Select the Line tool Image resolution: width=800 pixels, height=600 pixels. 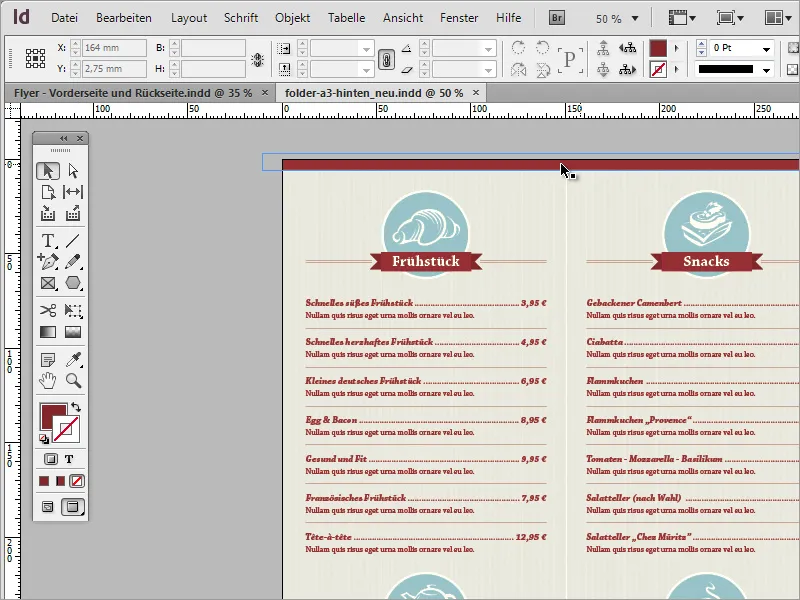point(73,240)
